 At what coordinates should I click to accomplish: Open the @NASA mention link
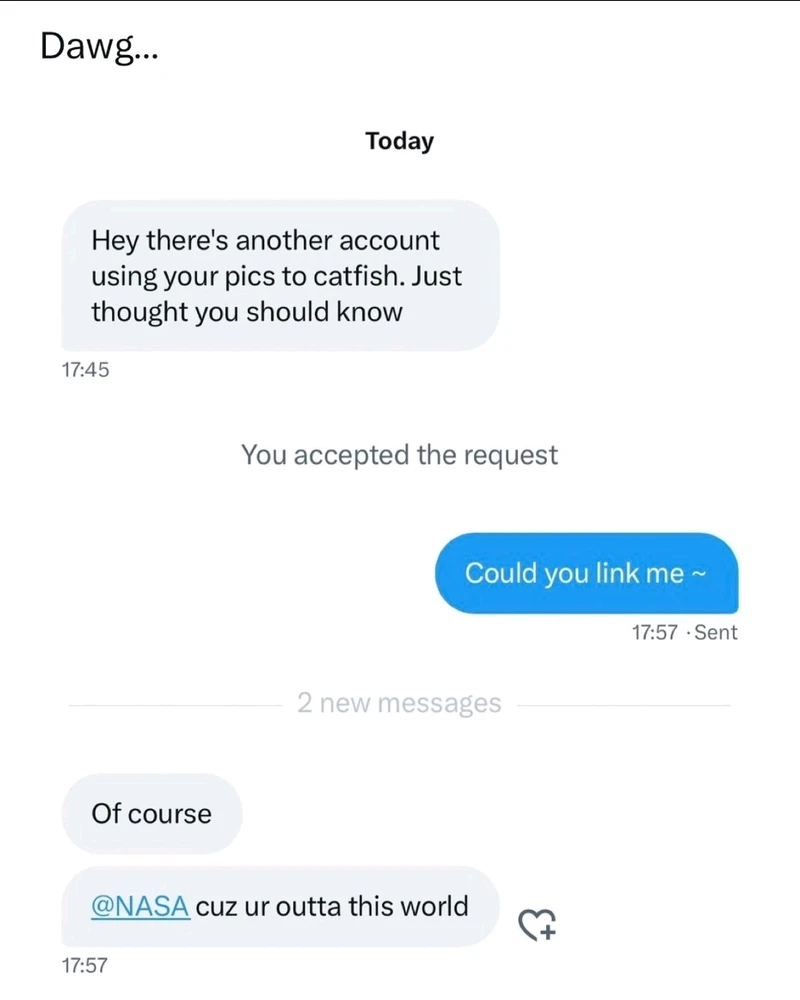click(140, 906)
